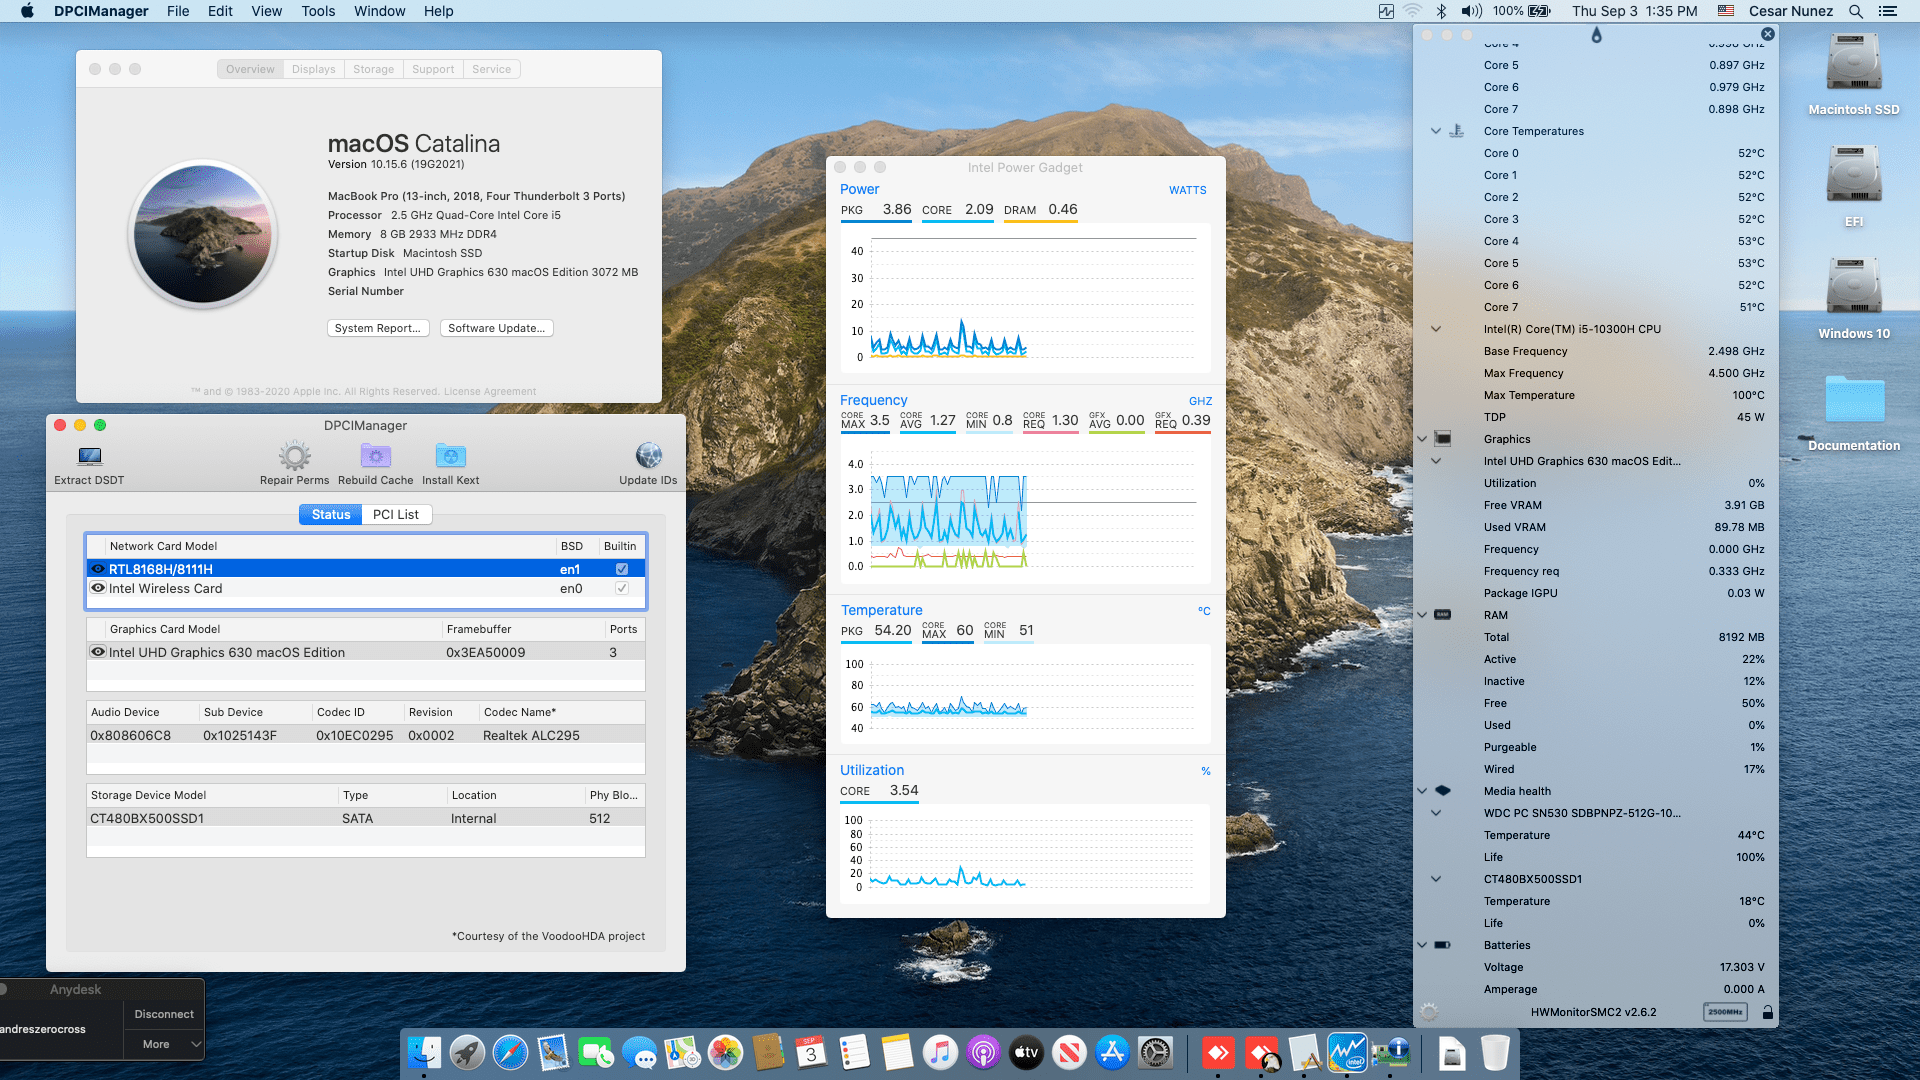Collapse Intel UHD Graphics 630 subgroup in HWMonitor
The height and width of the screenshot is (1080, 1920).
click(x=1436, y=461)
